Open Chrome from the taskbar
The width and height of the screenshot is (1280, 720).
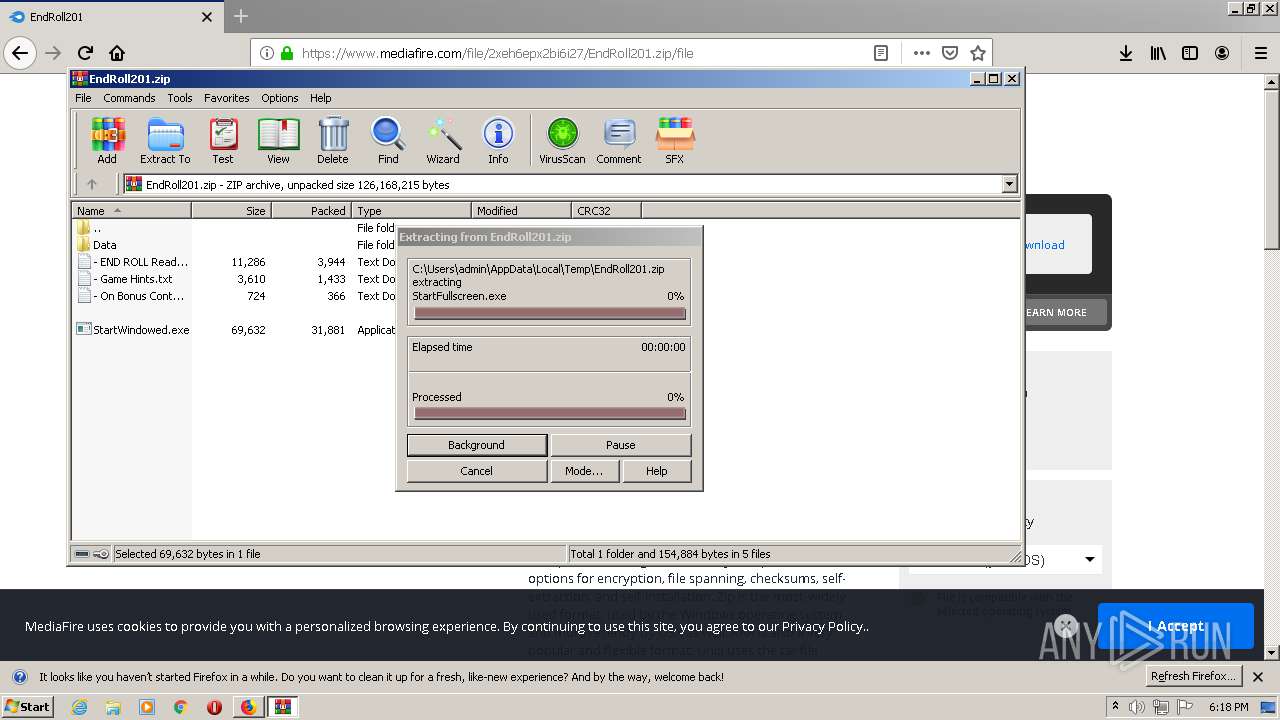(180, 707)
